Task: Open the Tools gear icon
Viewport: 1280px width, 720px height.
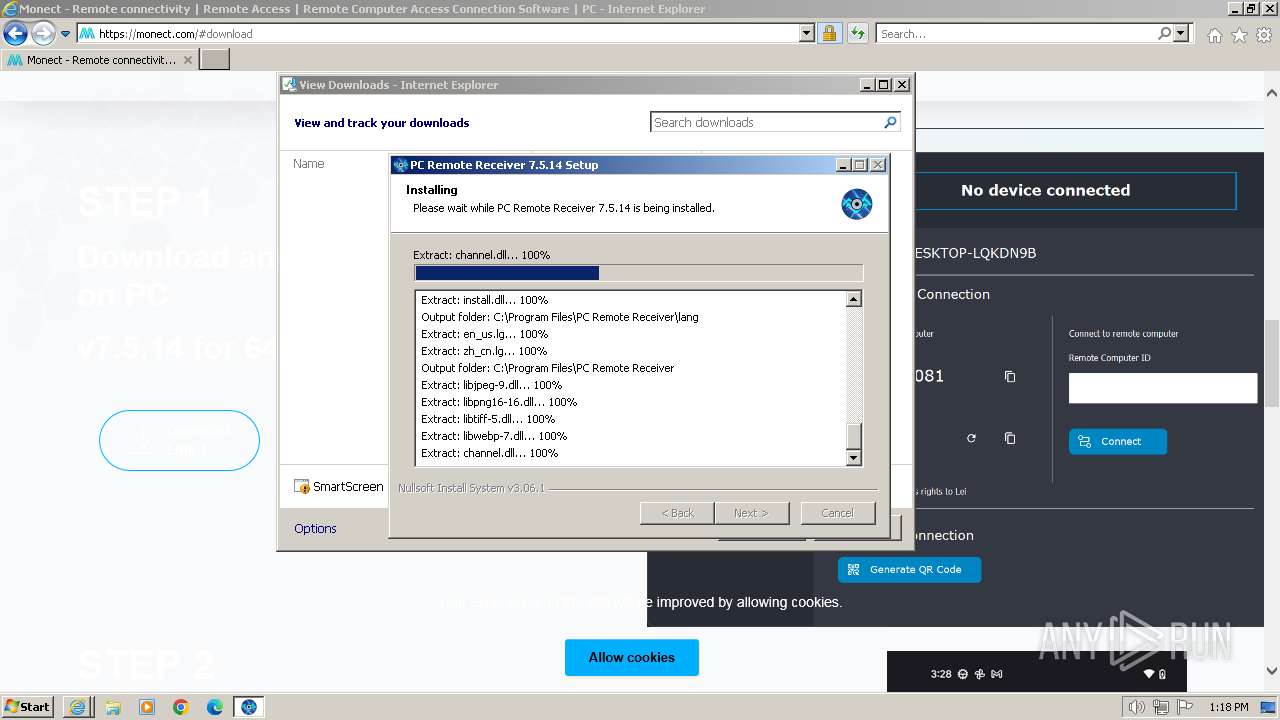Action: point(1264,35)
